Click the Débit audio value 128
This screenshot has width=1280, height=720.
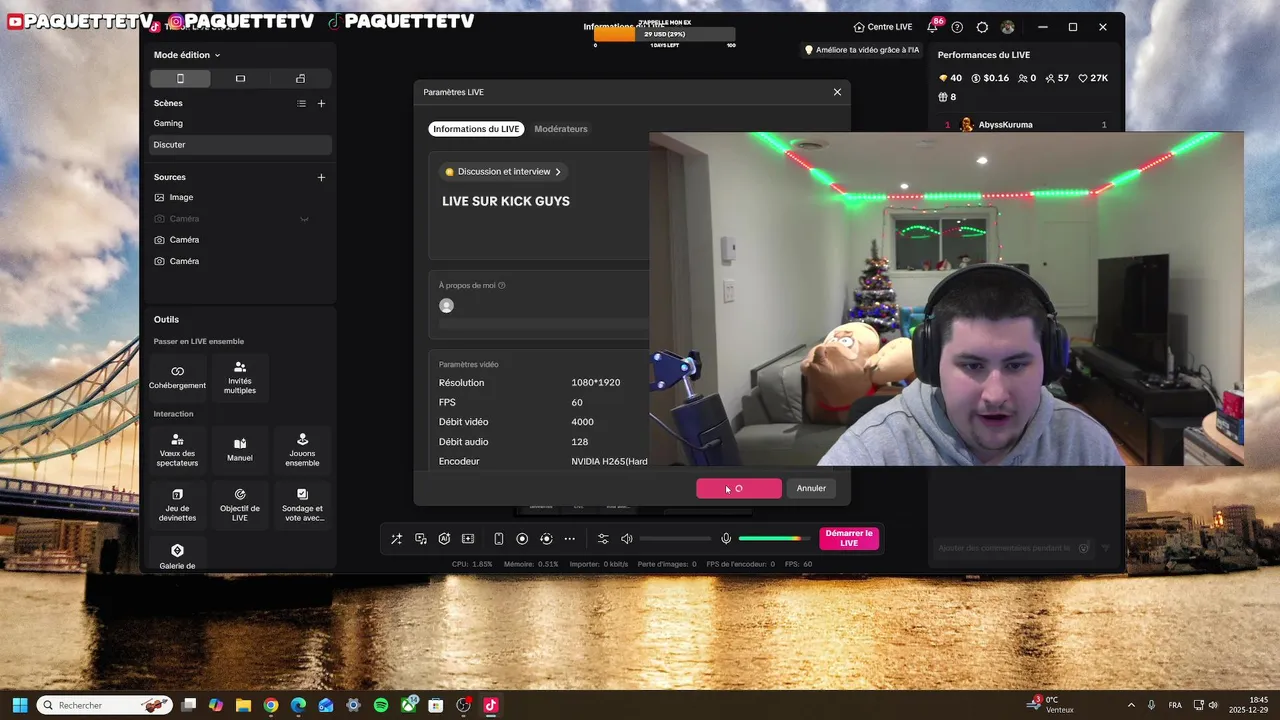pyautogui.click(x=580, y=442)
